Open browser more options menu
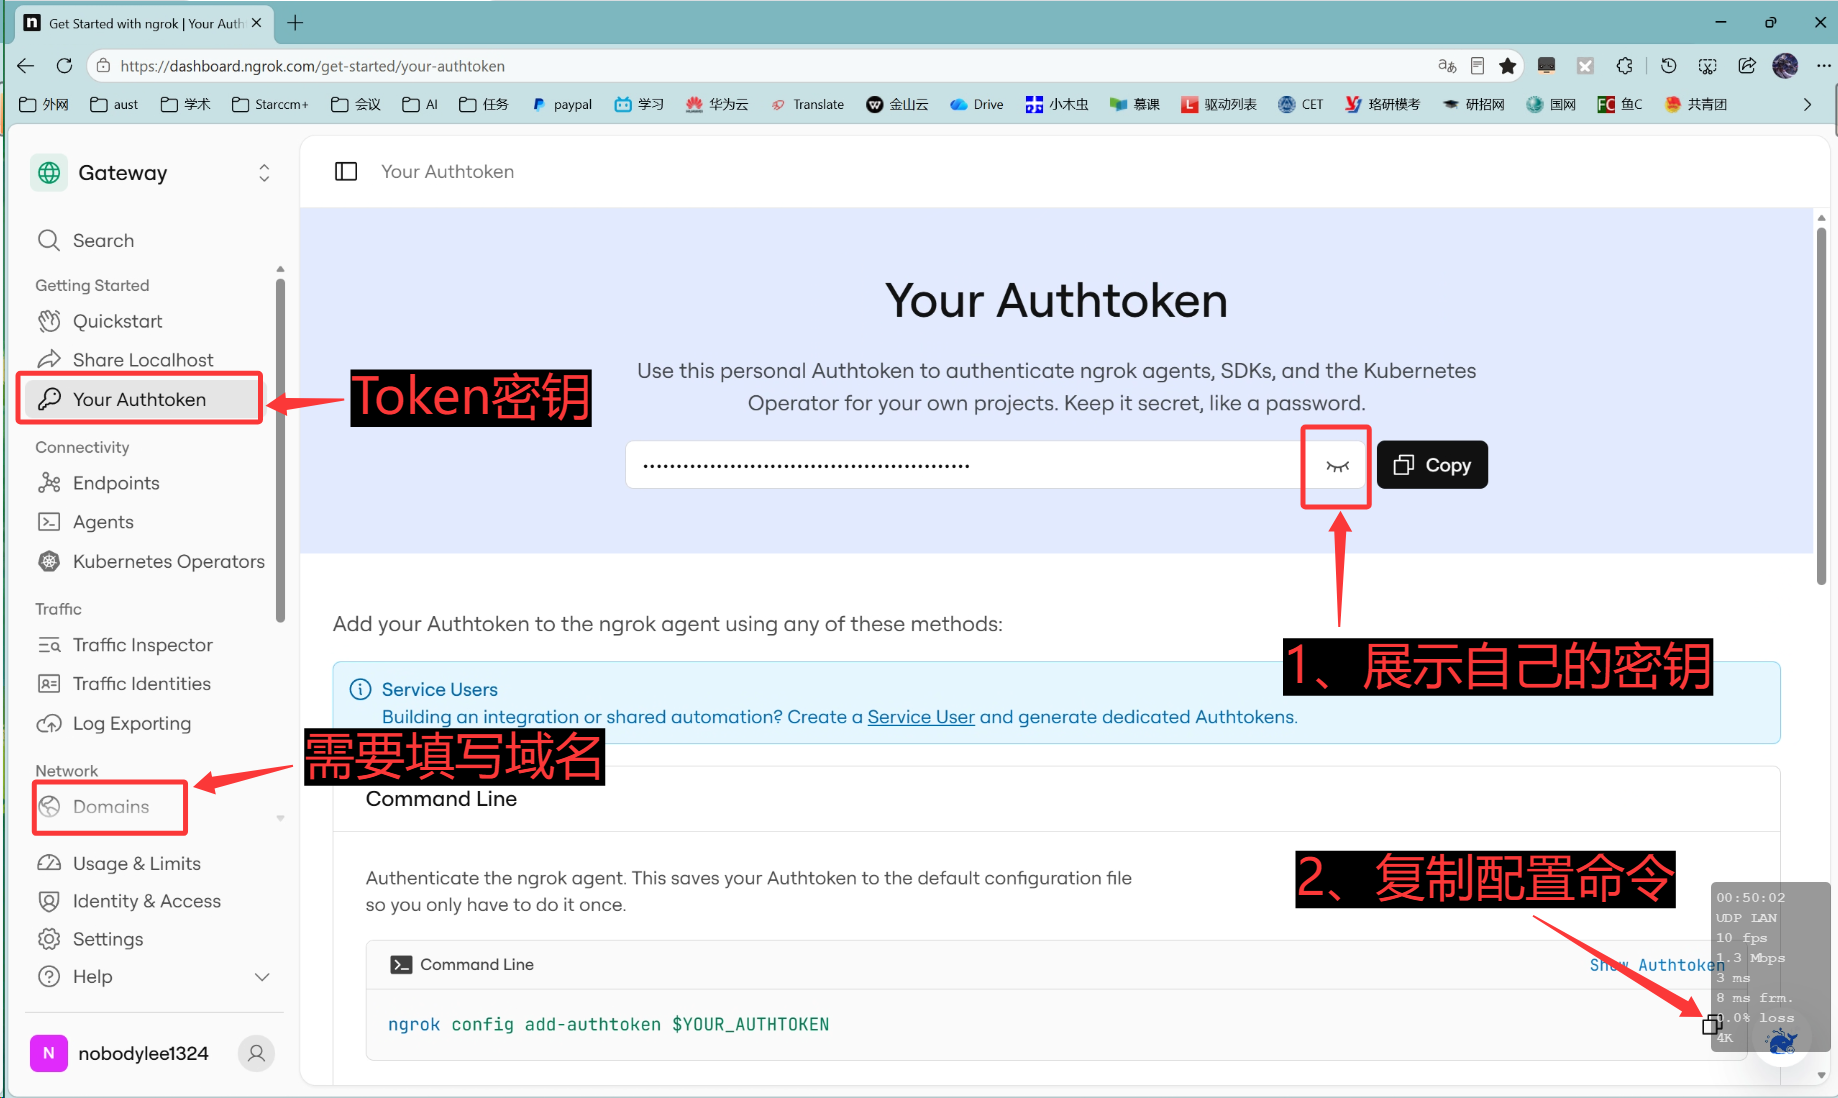The image size is (1838, 1098). click(1823, 66)
